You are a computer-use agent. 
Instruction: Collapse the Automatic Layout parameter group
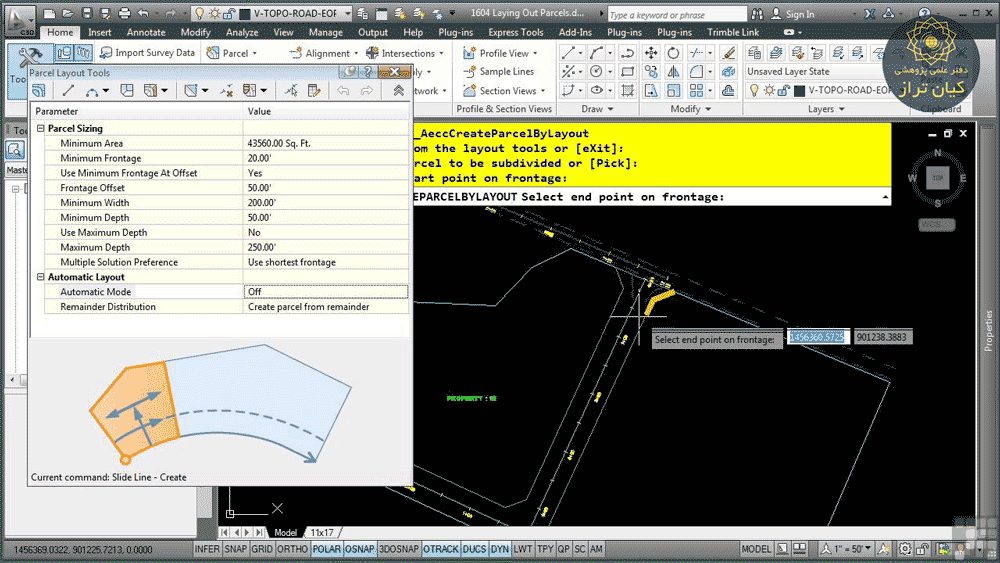[x=41, y=277]
